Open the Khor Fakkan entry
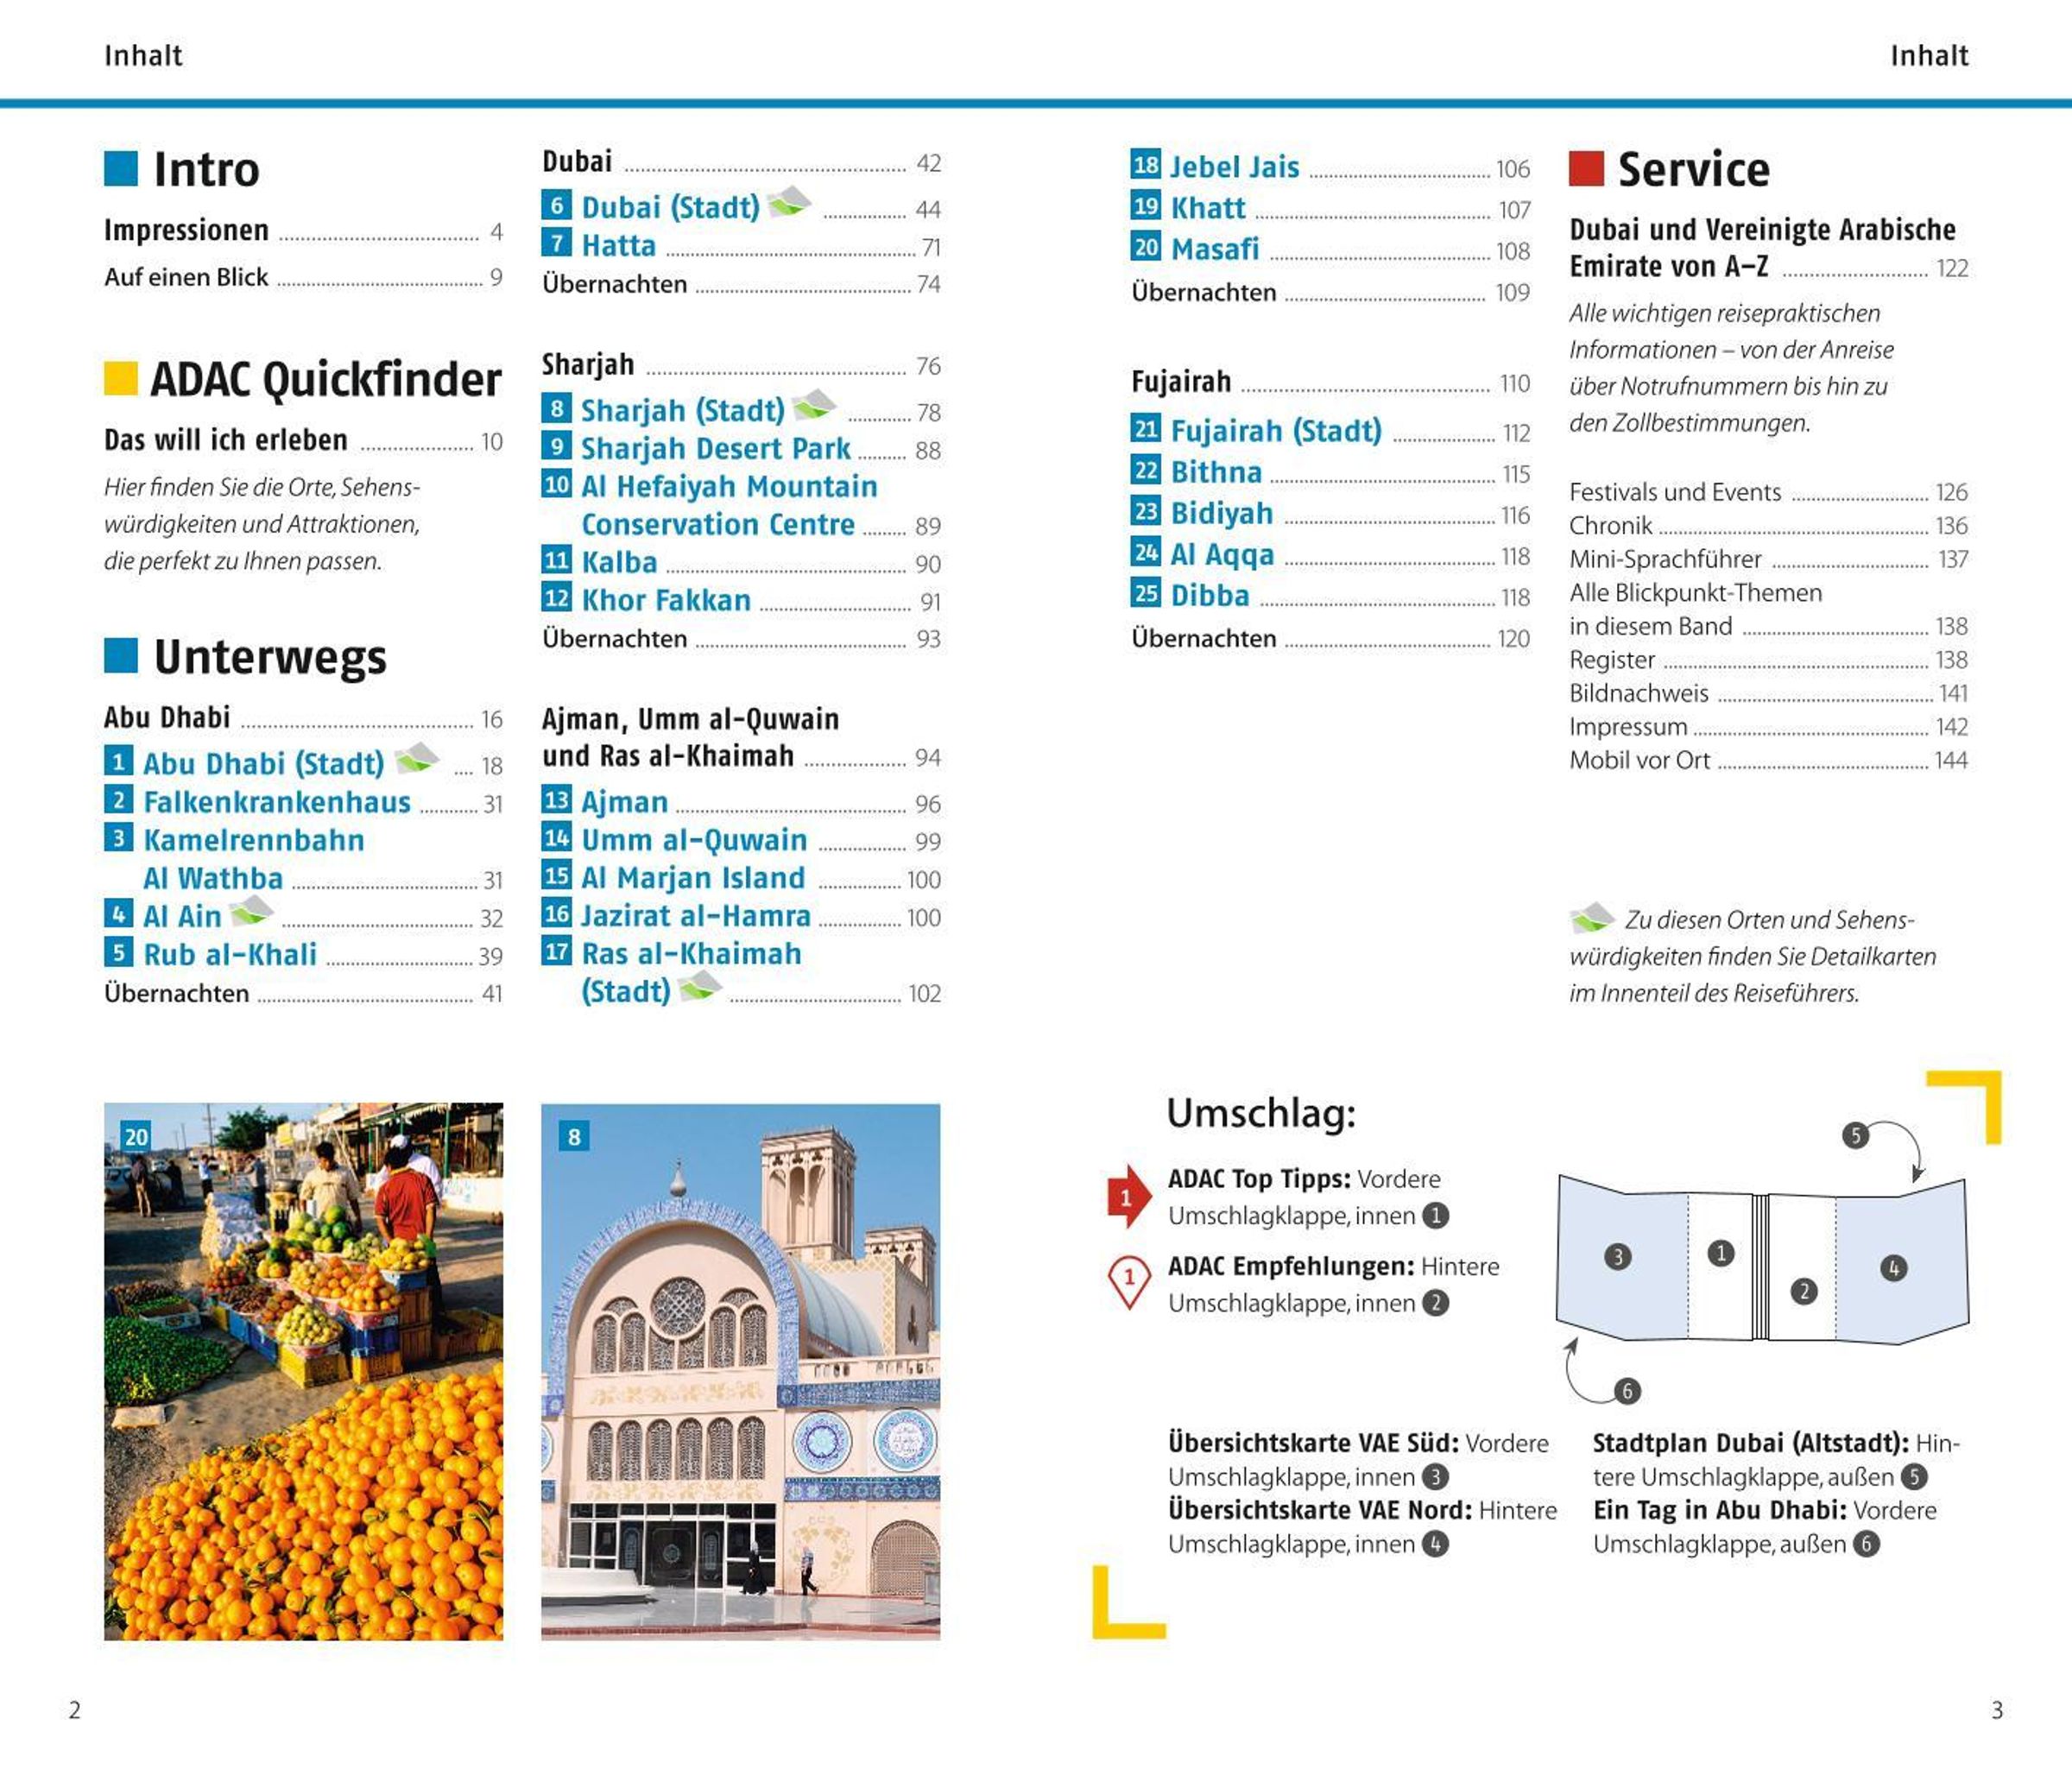 [666, 600]
